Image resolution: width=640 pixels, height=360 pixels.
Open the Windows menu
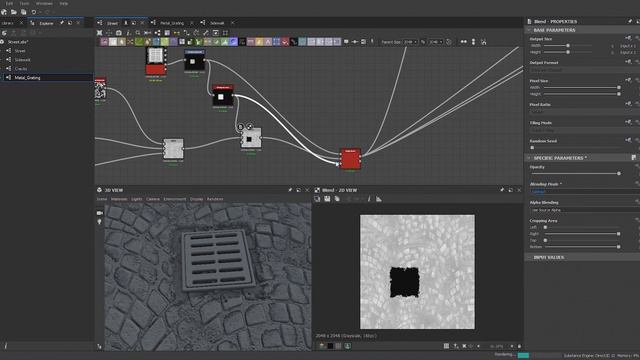pos(44,3)
